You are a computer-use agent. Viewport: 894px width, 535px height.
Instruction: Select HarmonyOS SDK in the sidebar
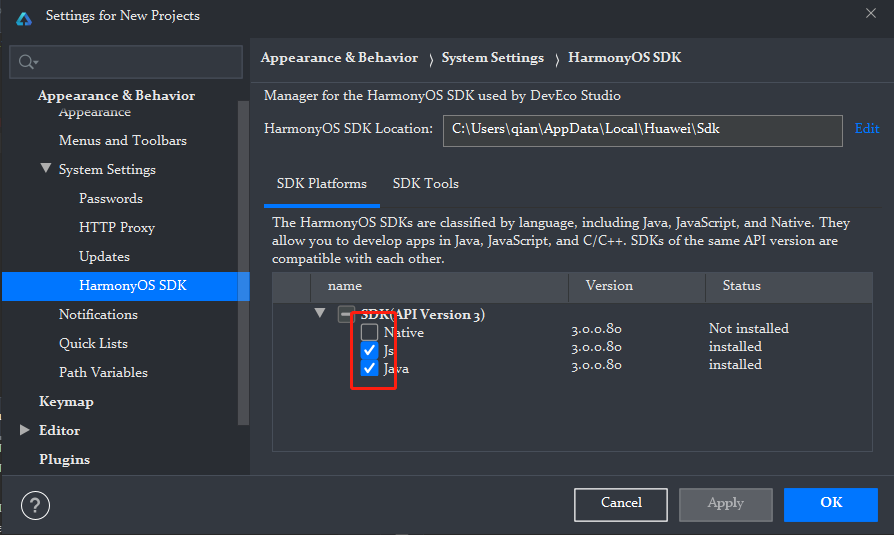point(126,286)
